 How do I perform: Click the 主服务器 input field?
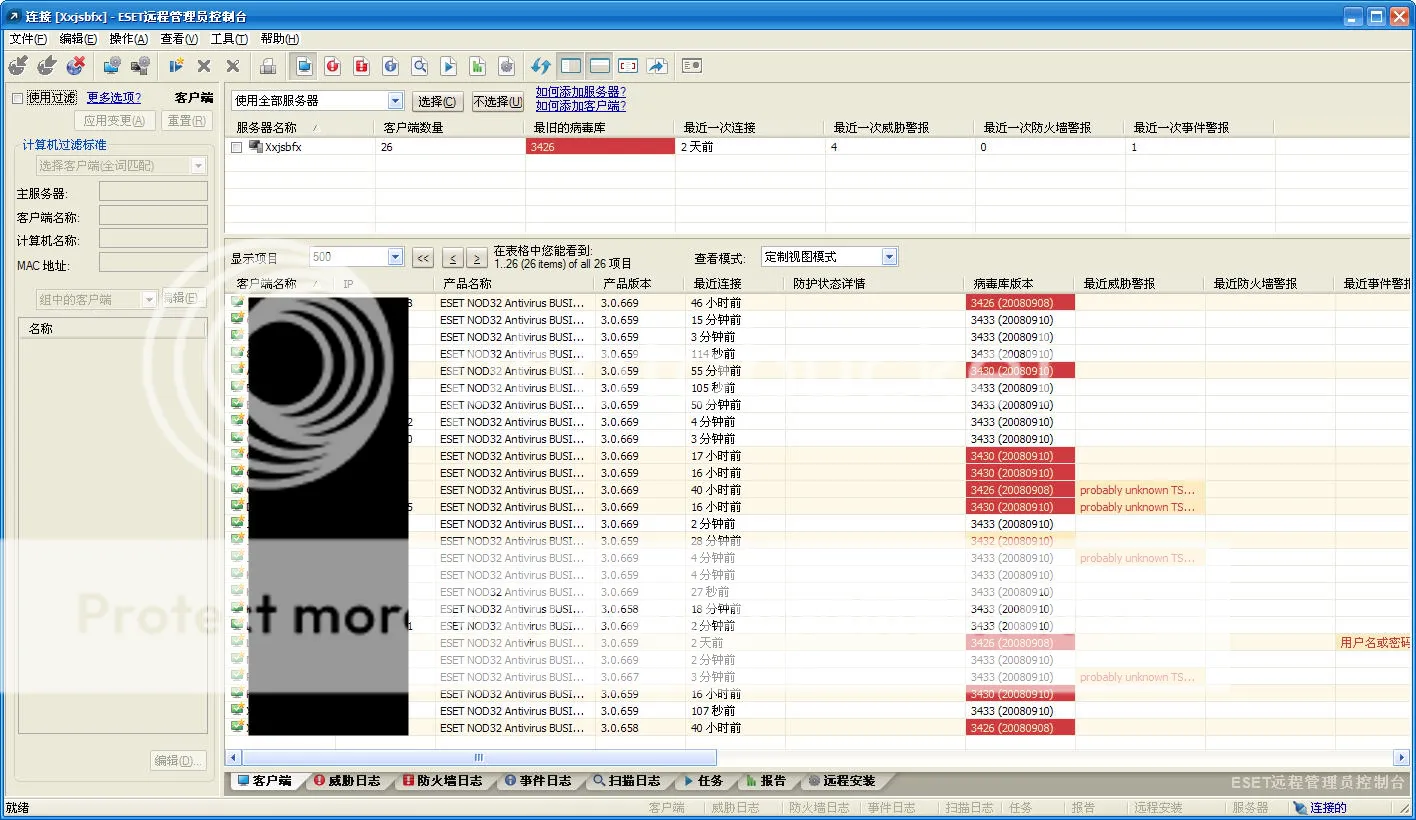point(153,191)
